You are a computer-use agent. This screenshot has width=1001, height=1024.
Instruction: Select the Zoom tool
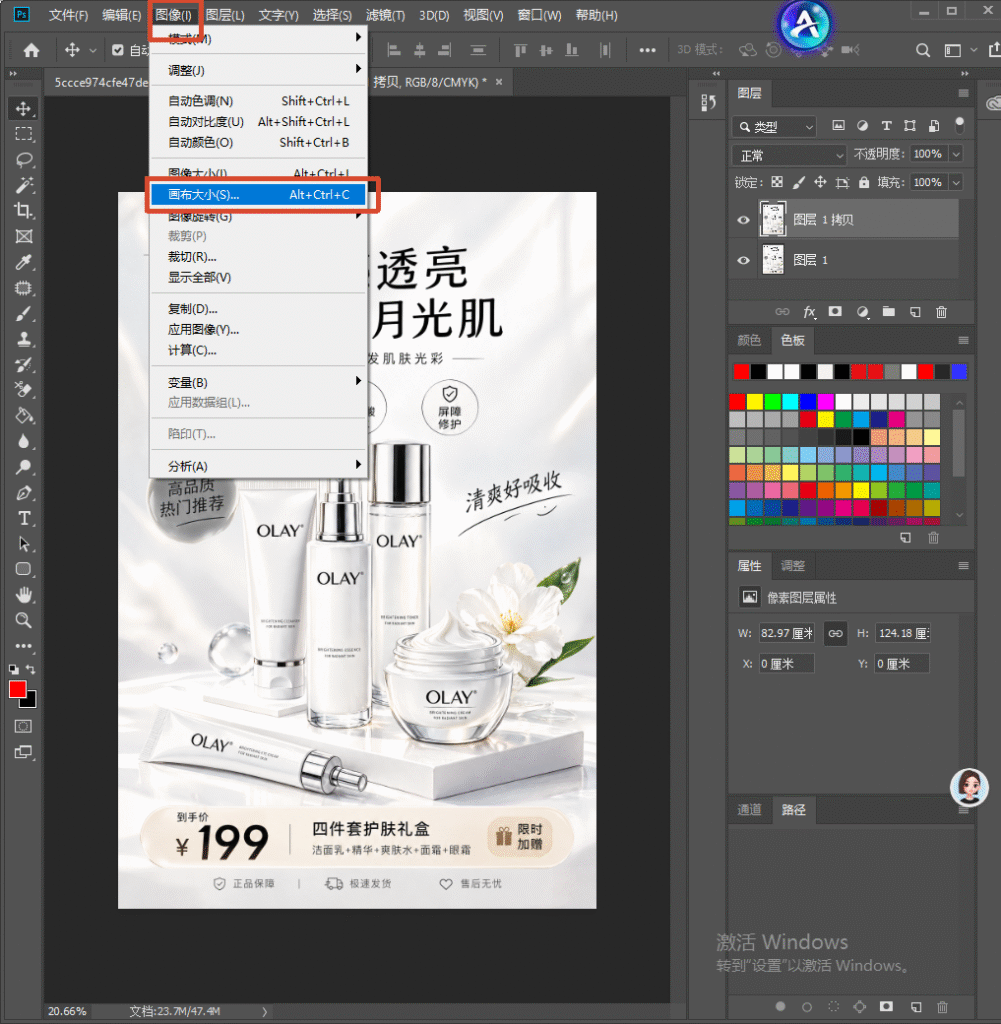[24, 620]
